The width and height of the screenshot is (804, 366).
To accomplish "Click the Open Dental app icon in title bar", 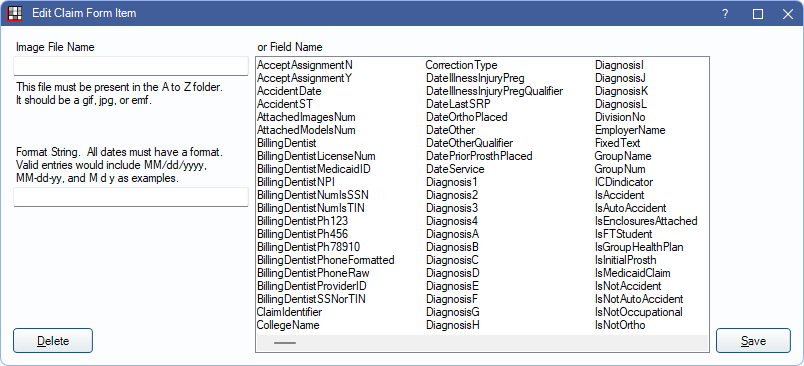I will click(15, 13).
